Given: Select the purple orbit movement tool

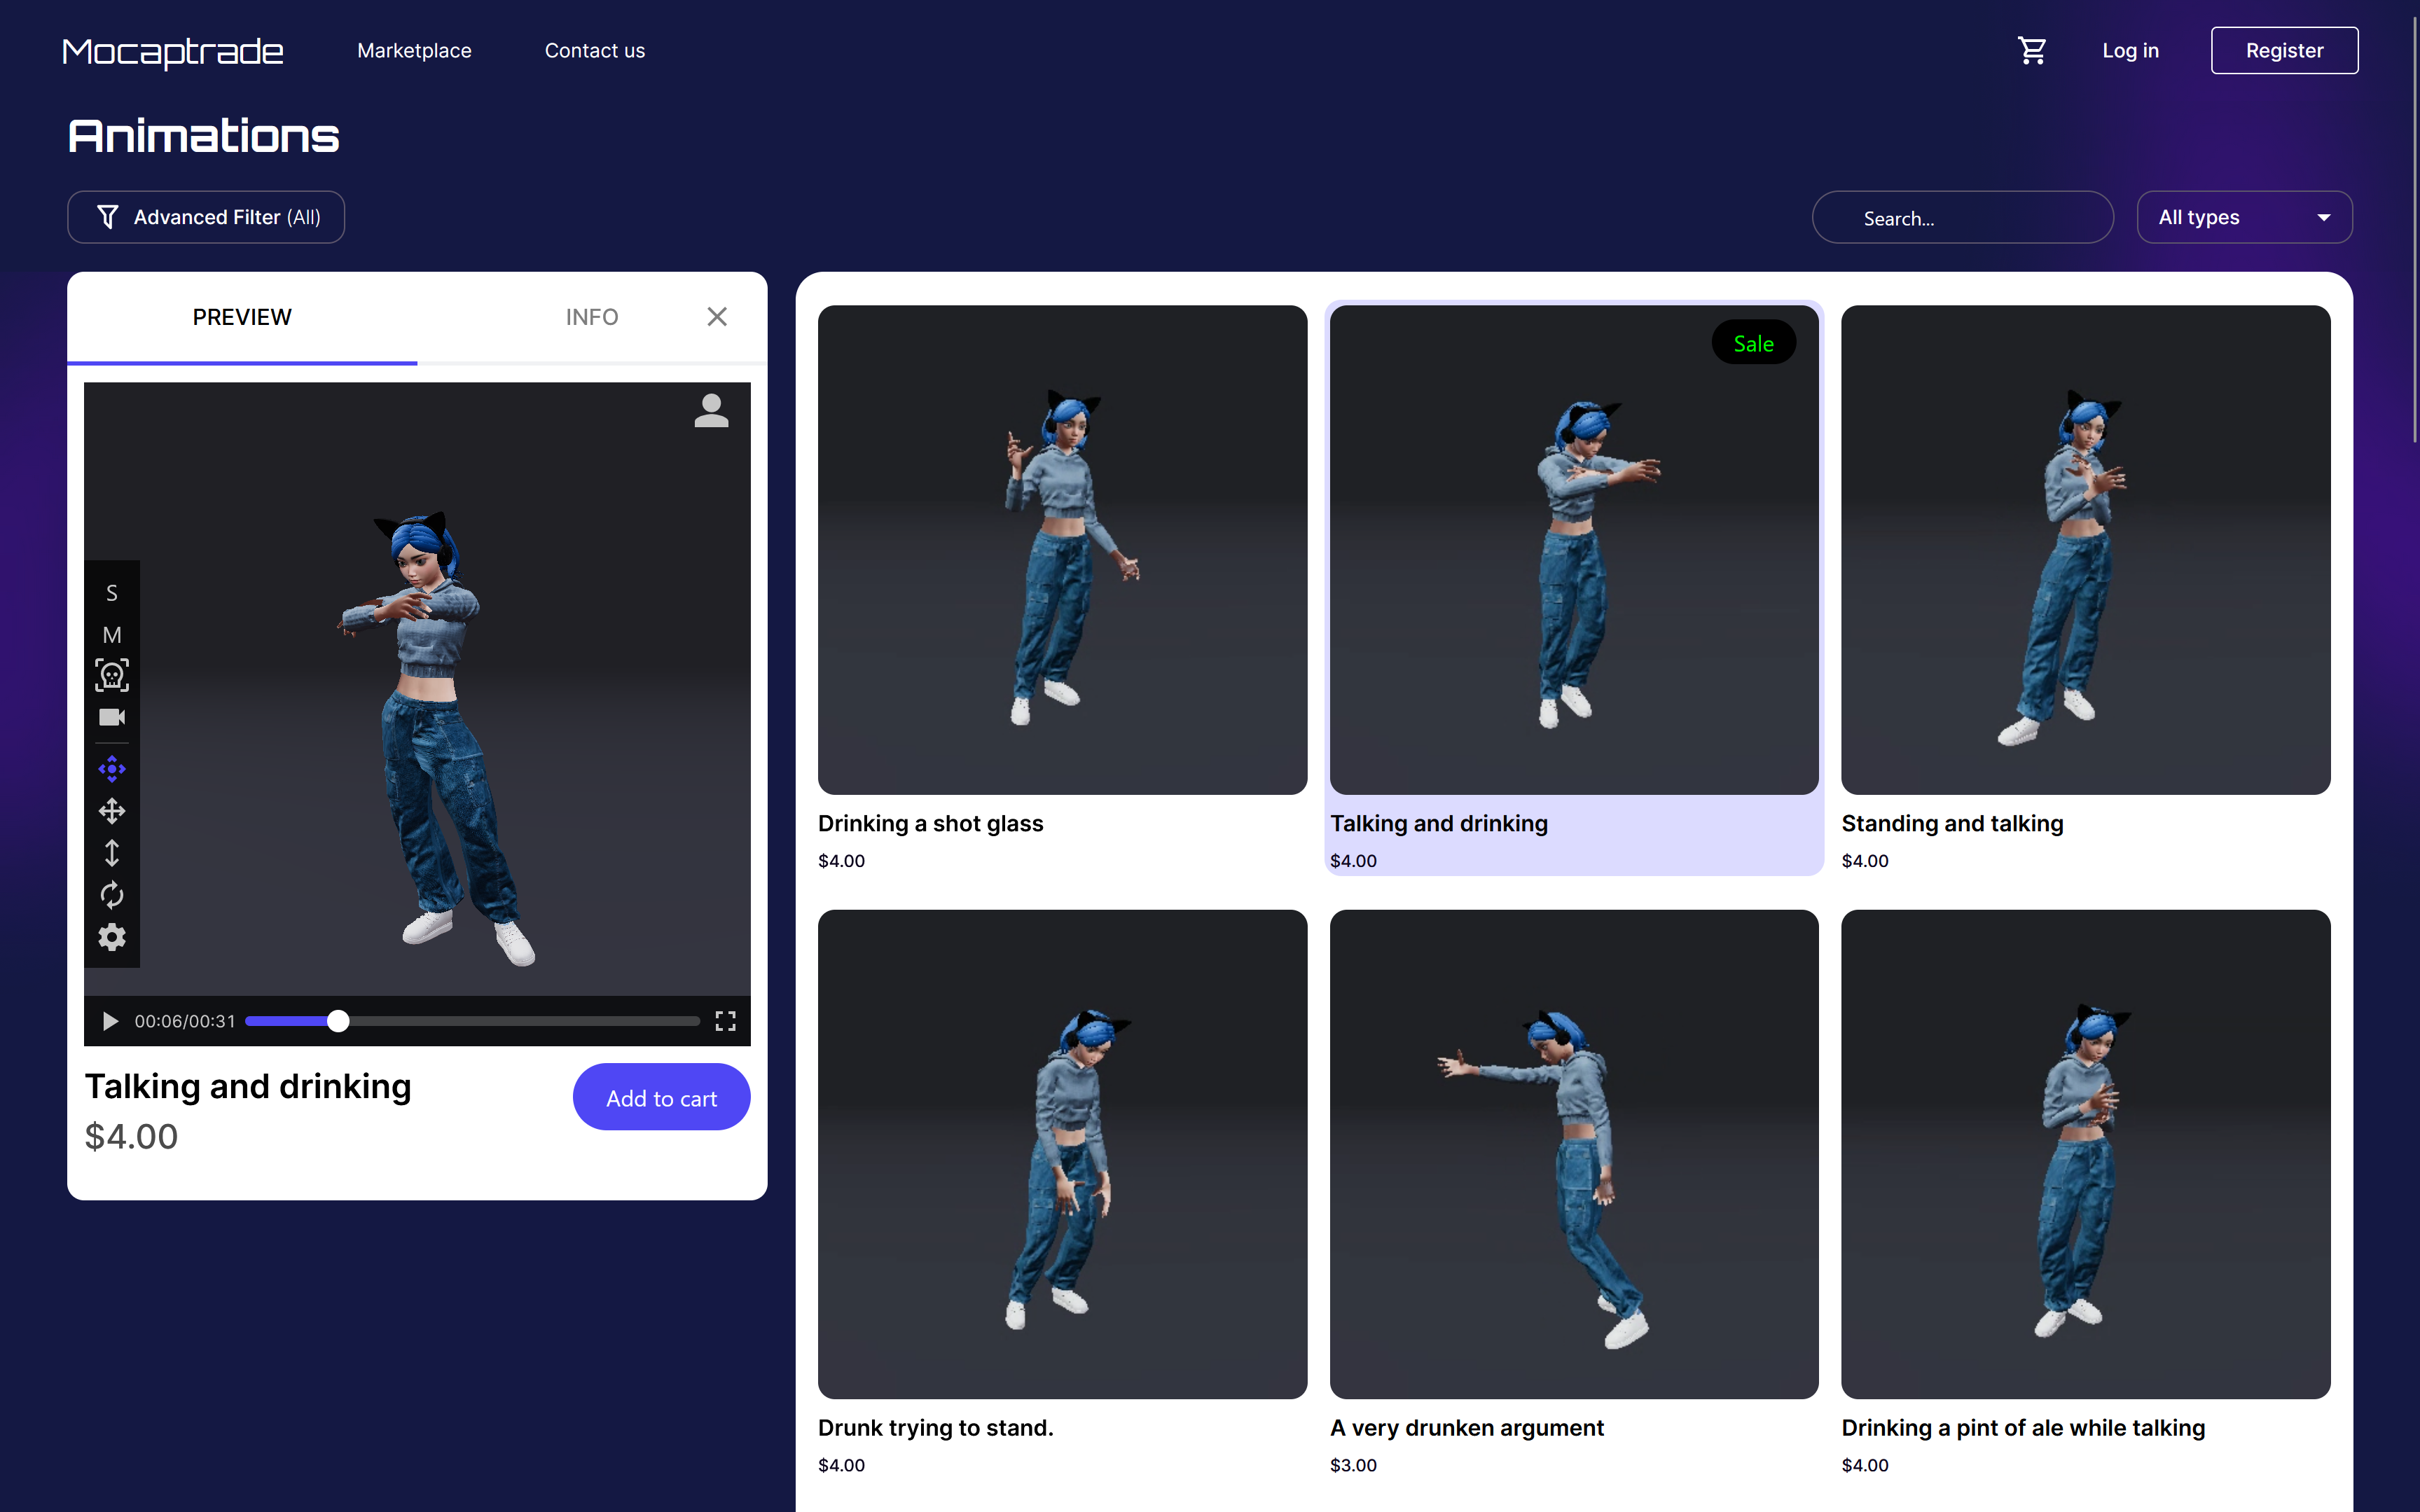Looking at the screenshot, I should tap(112, 769).
